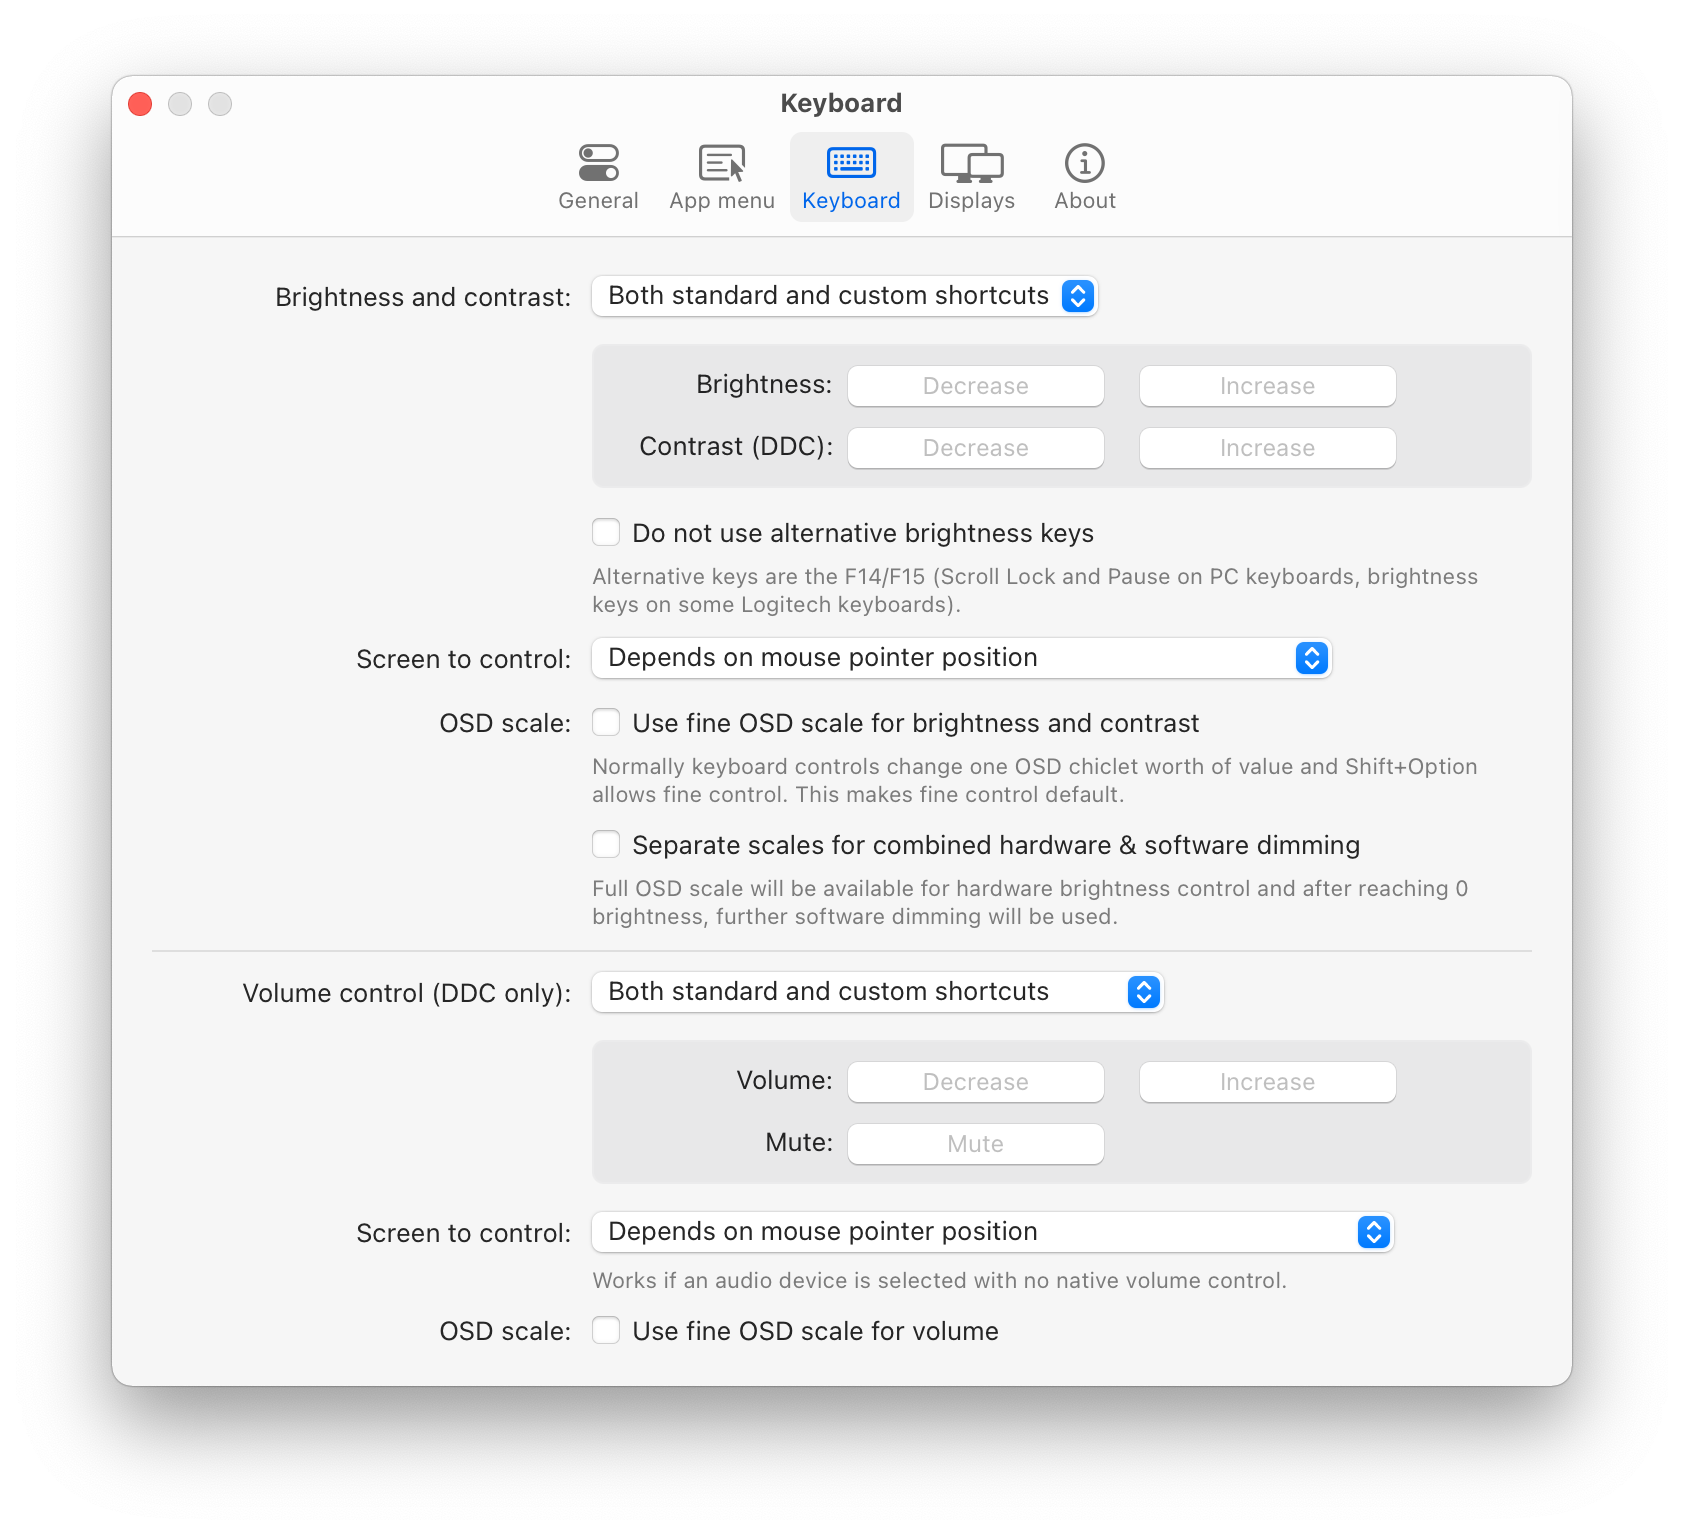The image size is (1684, 1534).
Task: Open 'Screen to control' dropdown under brightness
Action: [961, 658]
